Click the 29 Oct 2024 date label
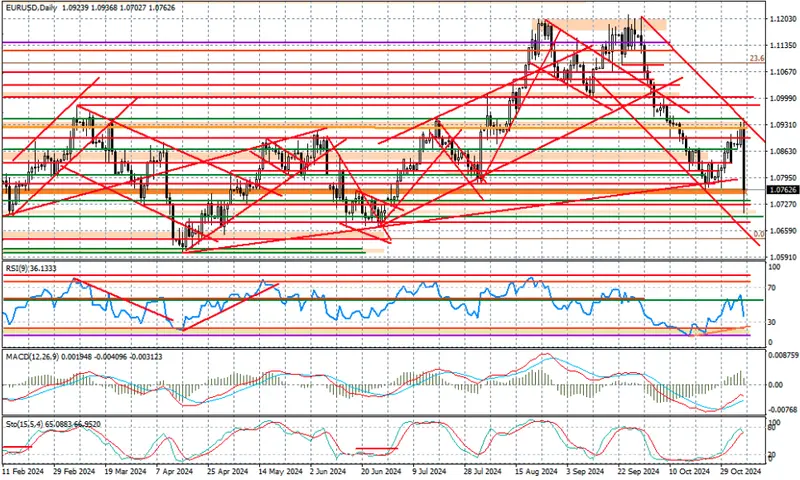 pyautogui.click(x=740, y=471)
